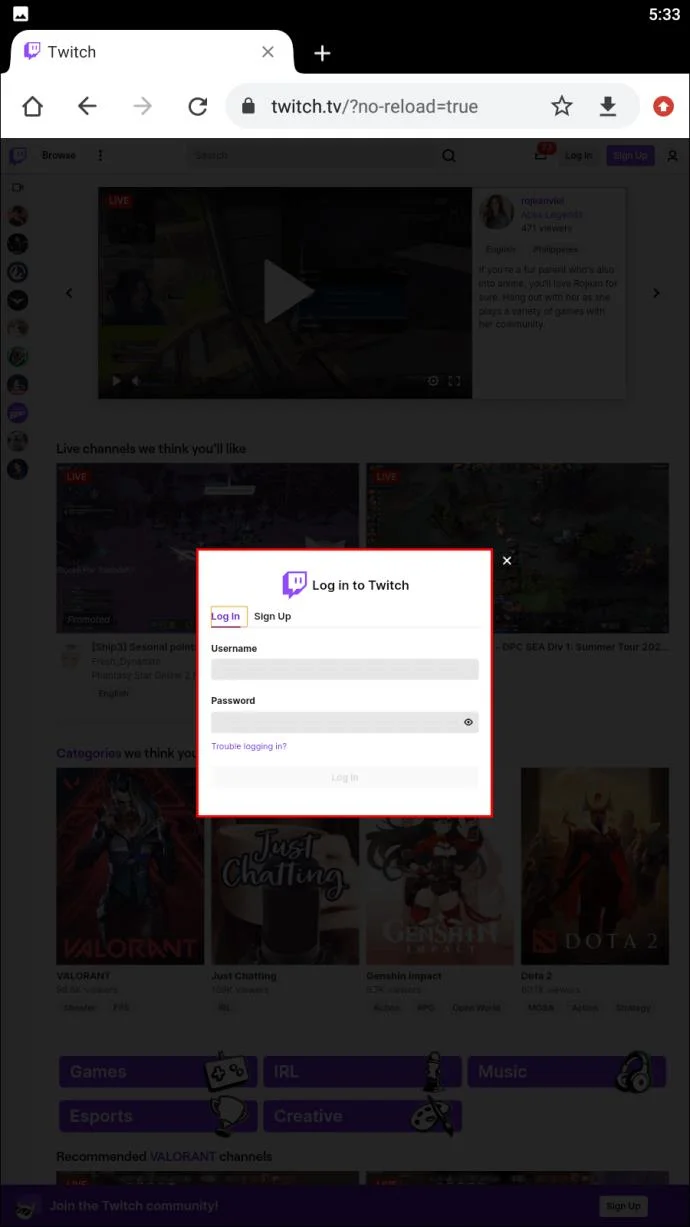Click the English tag under Ship3 stream
The height and width of the screenshot is (1227, 690).
(x=113, y=693)
